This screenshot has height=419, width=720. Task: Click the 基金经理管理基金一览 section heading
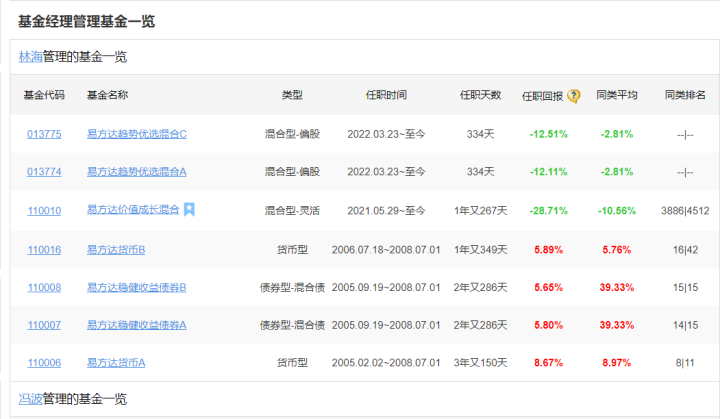tap(86, 22)
